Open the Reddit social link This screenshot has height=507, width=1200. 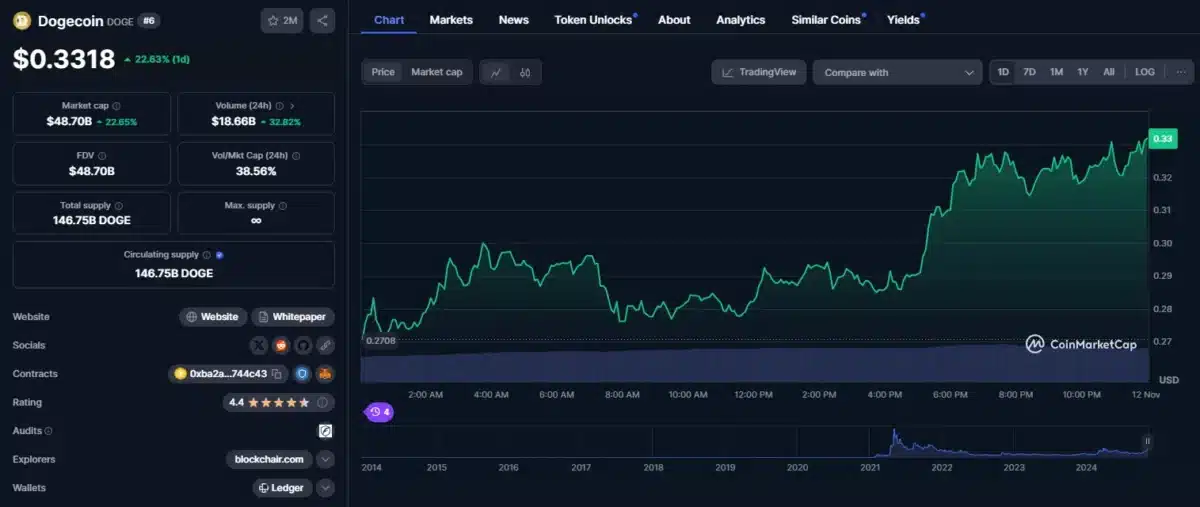(x=282, y=345)
